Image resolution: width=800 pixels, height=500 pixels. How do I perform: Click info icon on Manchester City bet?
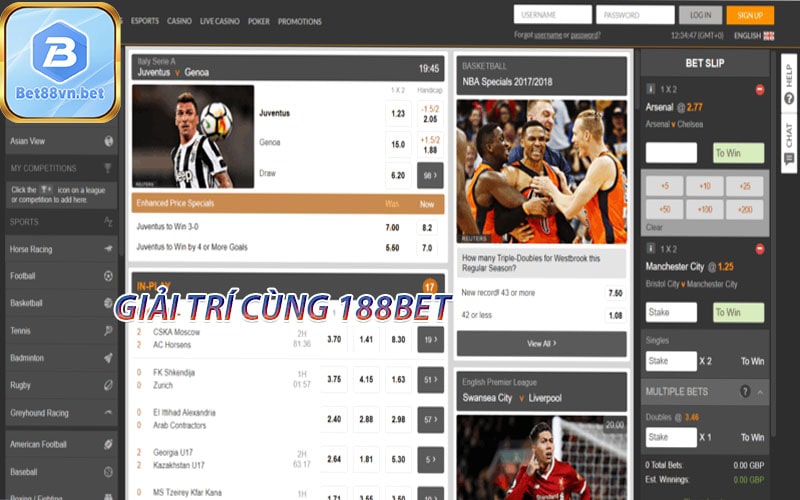tap(651, 248)
